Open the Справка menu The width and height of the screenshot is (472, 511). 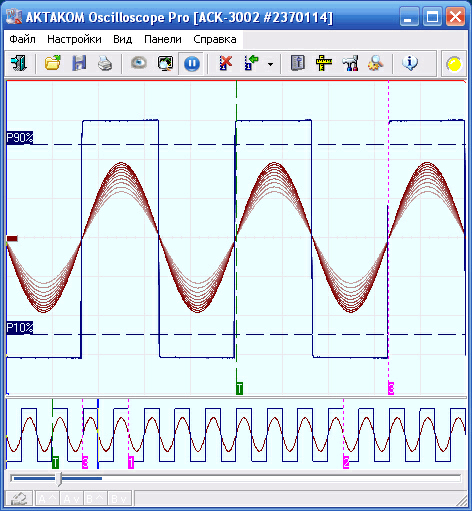tap(215, 39)
